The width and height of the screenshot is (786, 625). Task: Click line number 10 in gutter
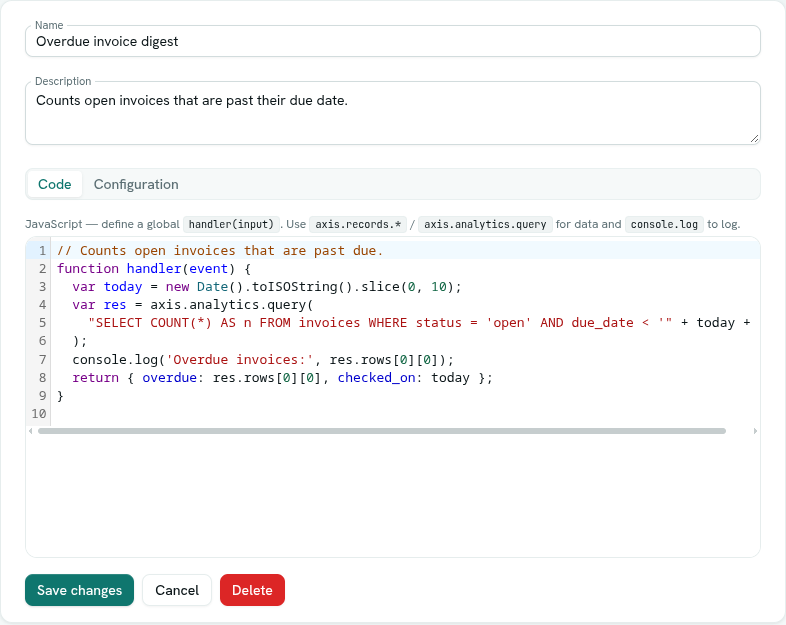(39, 413)
